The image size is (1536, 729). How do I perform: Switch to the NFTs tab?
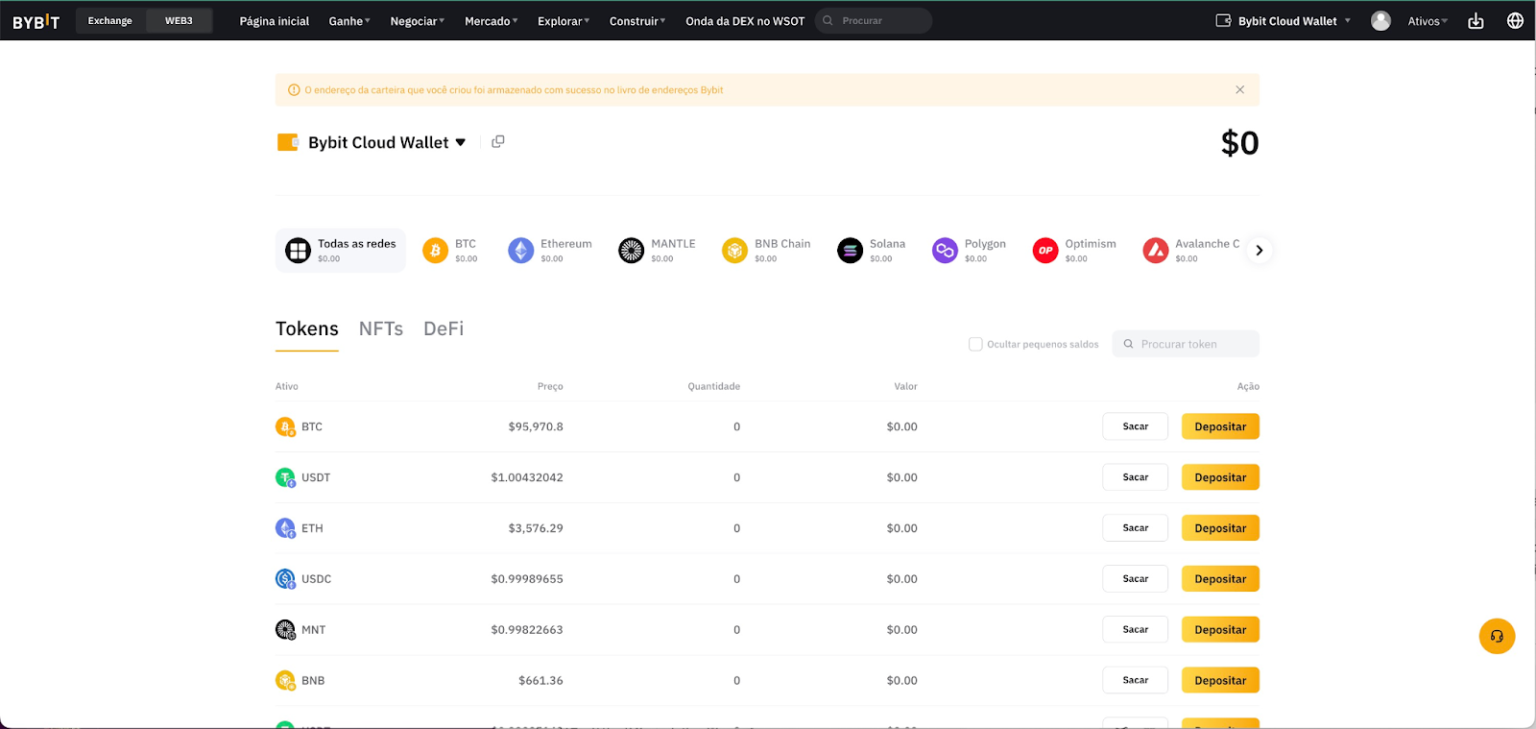coord(381,328)
